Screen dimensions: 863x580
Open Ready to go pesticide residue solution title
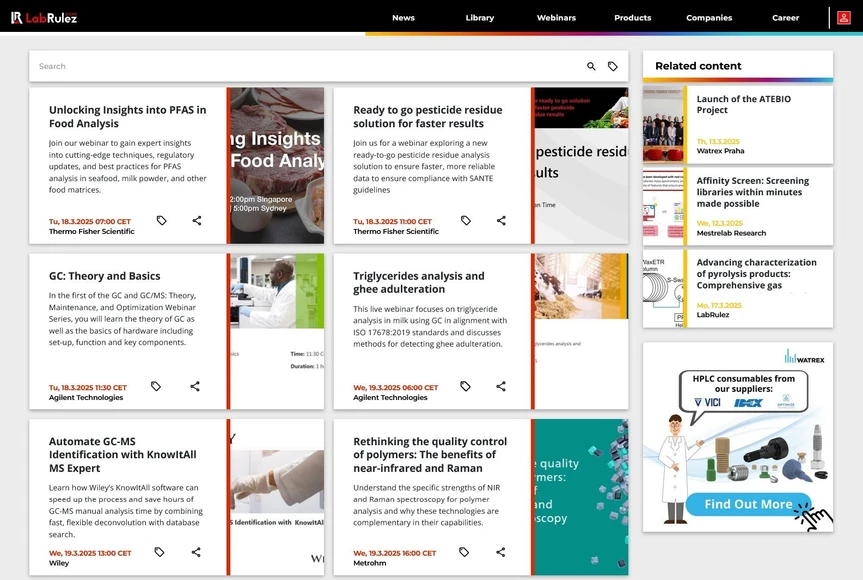(x=428, y=117)
